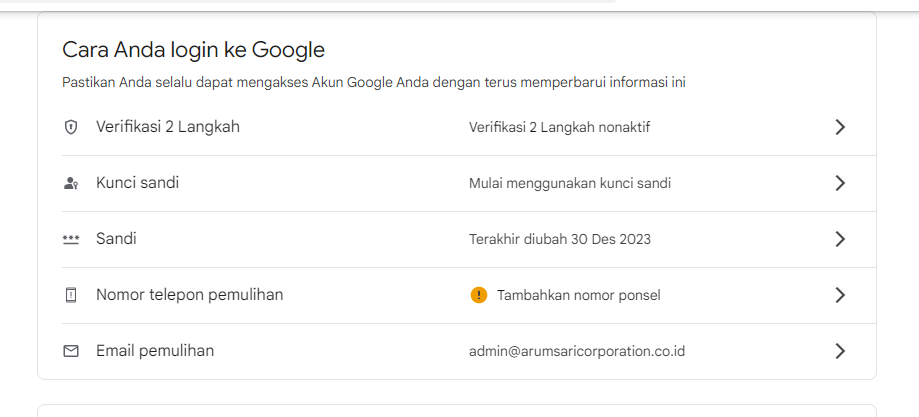Click the admin@arumsaricorporation.co.id recovery email
This screenshot has width=919, height=417.
click(576, 351)
